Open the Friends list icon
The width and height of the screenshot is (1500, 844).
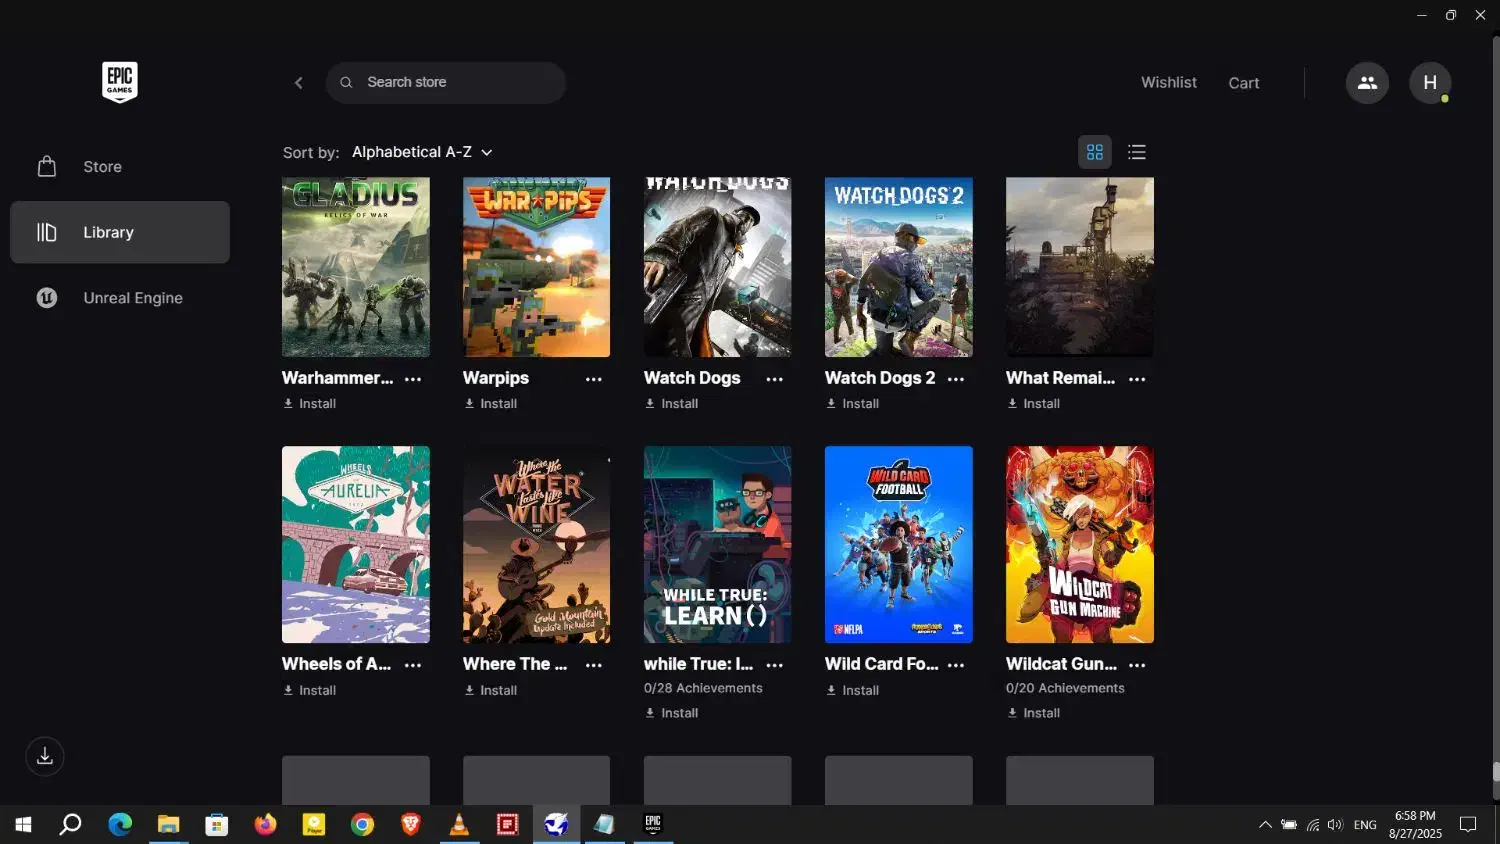click(x=1367, y=83)
